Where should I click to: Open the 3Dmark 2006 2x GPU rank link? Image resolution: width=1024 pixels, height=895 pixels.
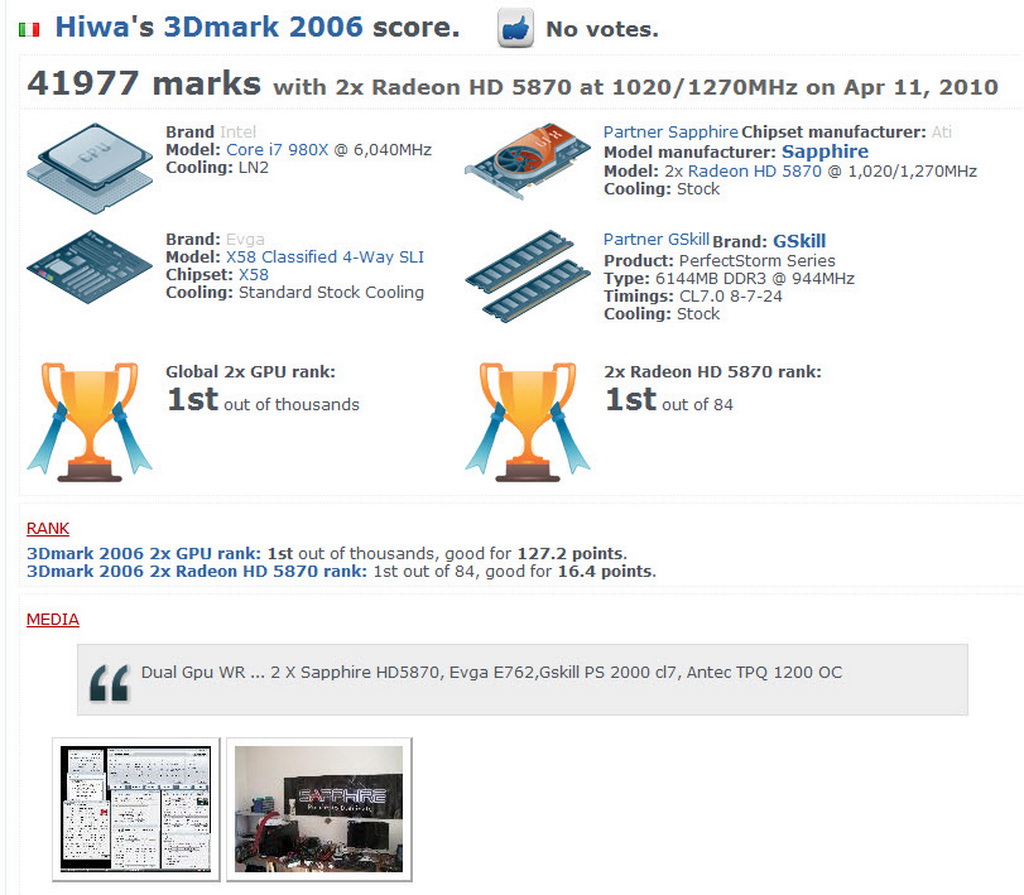tap(144, 553)
